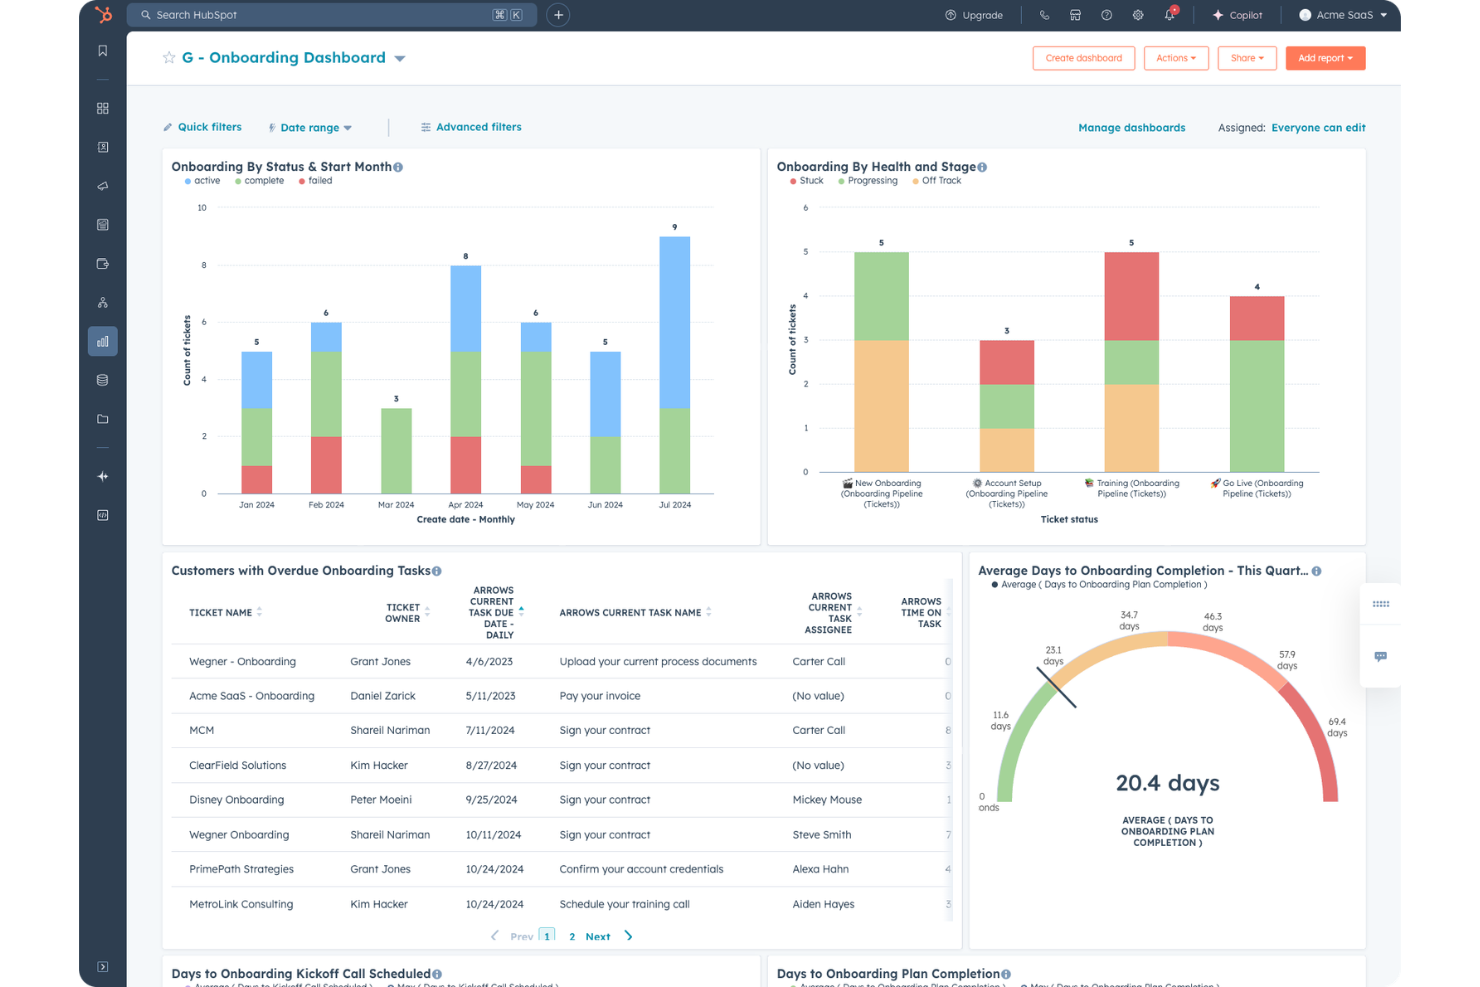Open the Share dropdown

1247,58
